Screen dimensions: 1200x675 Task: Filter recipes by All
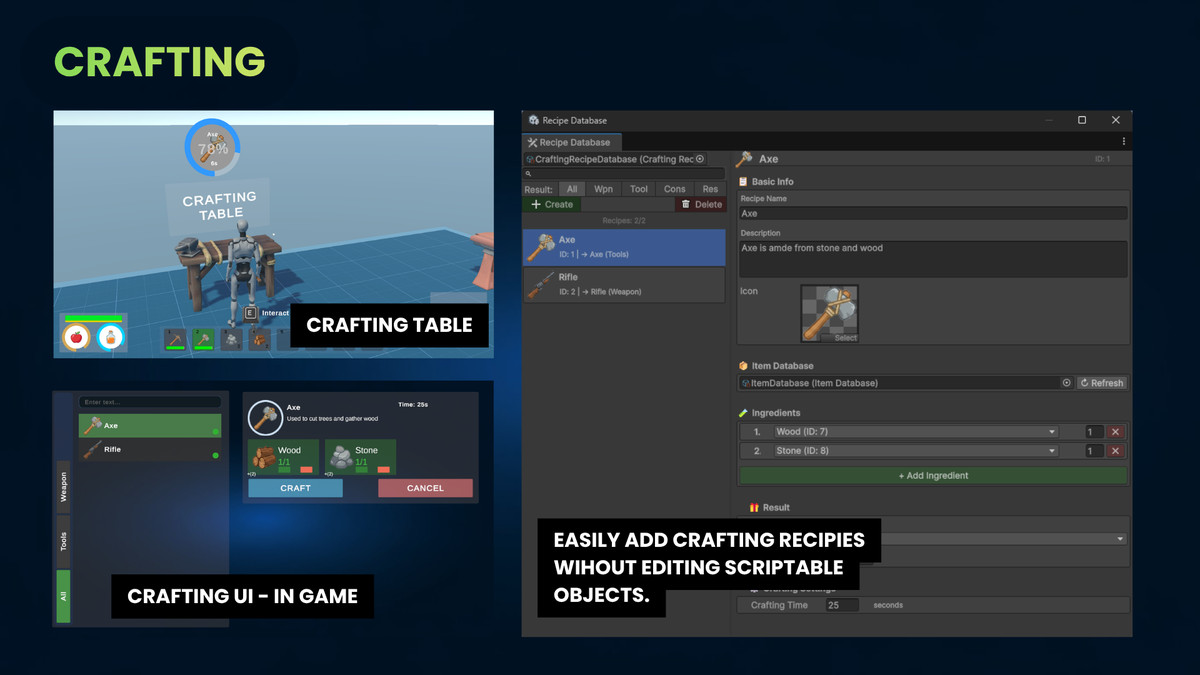point(572,189)
